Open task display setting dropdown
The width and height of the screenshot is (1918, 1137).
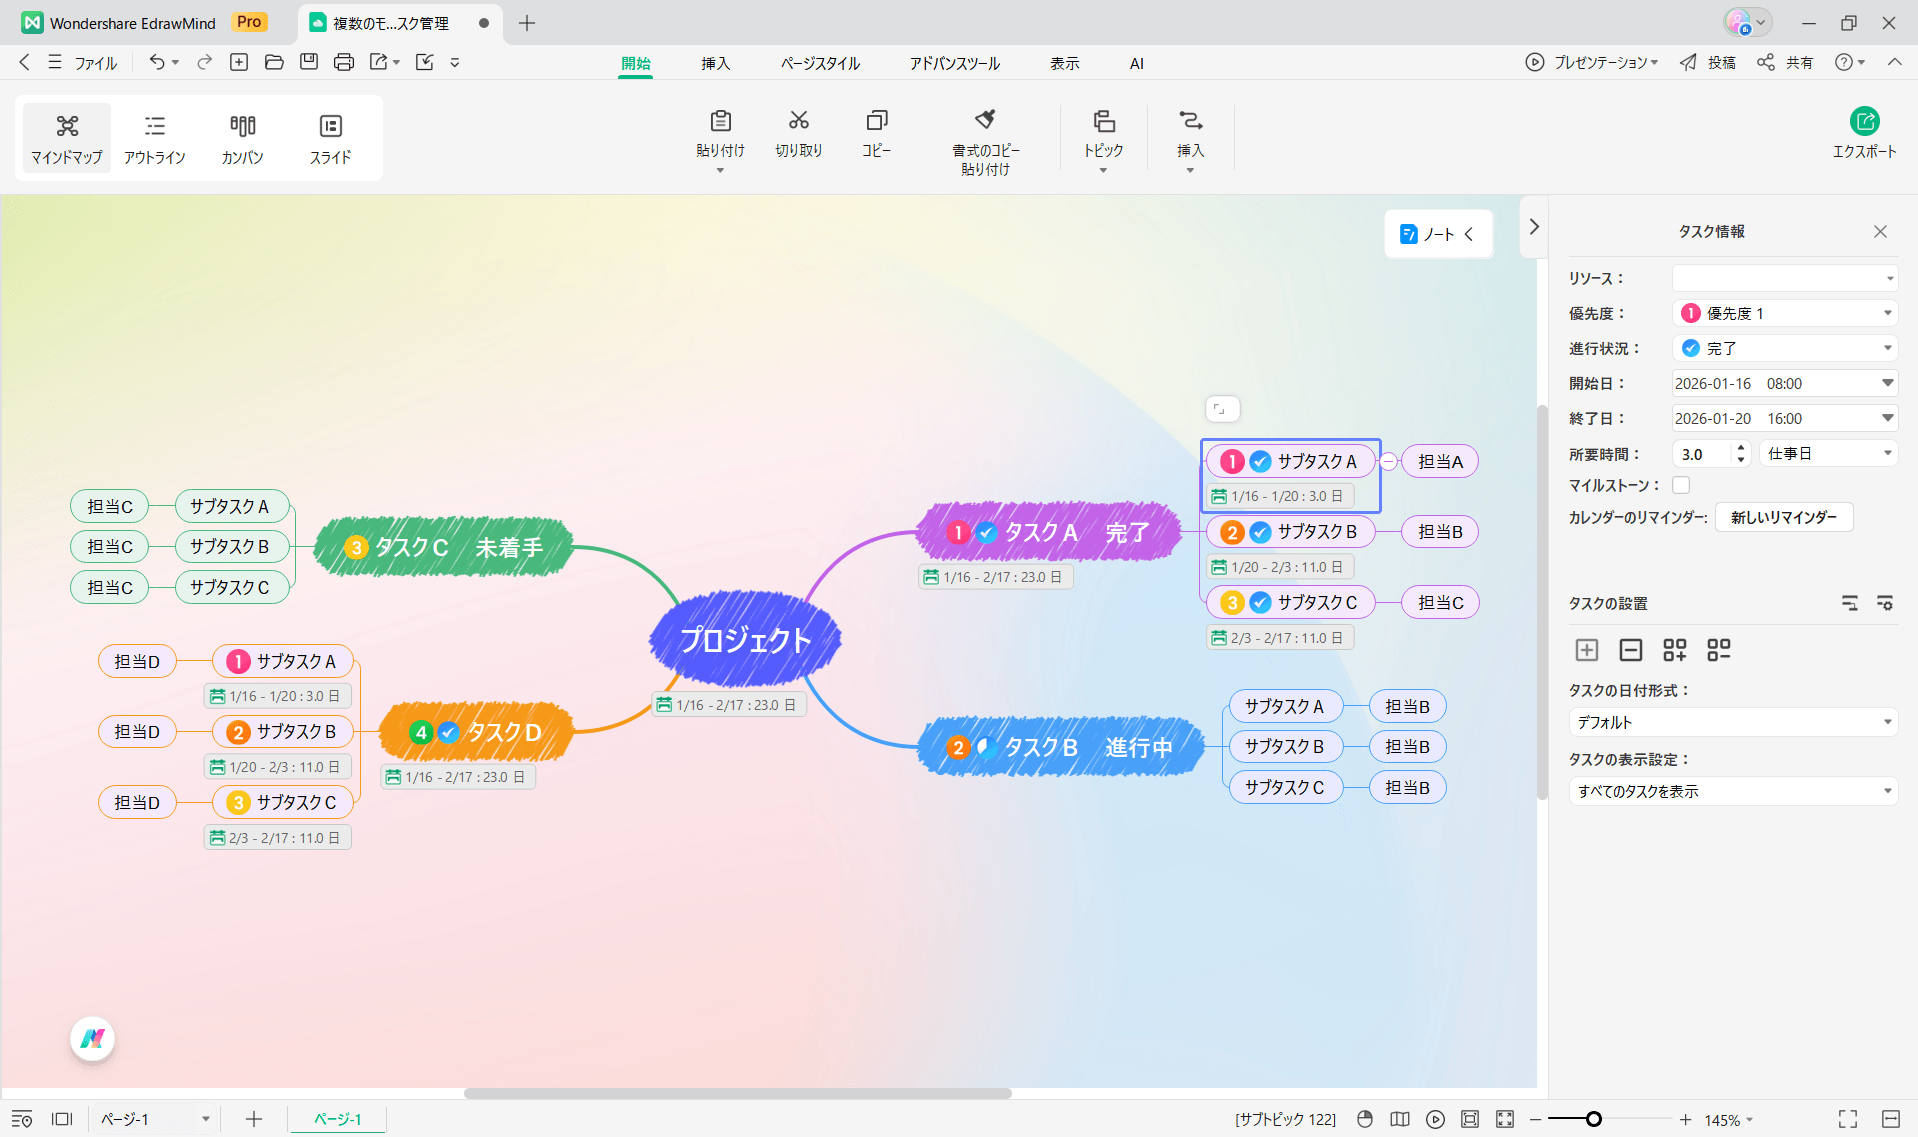(x=1733, y=791)
